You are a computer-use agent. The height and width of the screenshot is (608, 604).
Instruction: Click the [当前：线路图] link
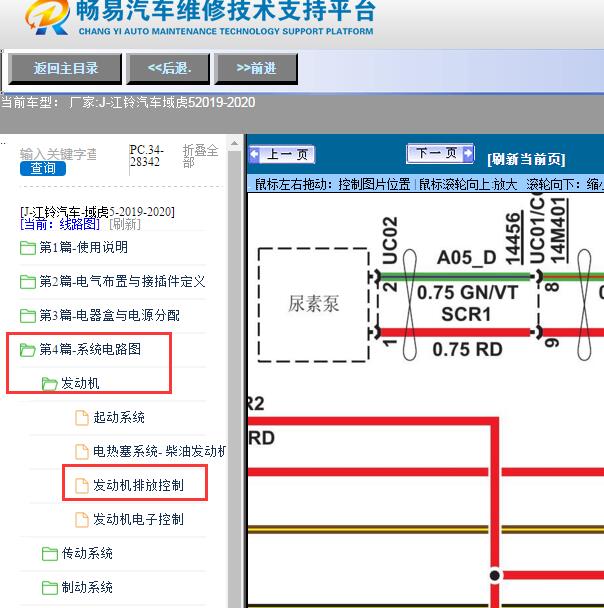[x=60, y=224]
